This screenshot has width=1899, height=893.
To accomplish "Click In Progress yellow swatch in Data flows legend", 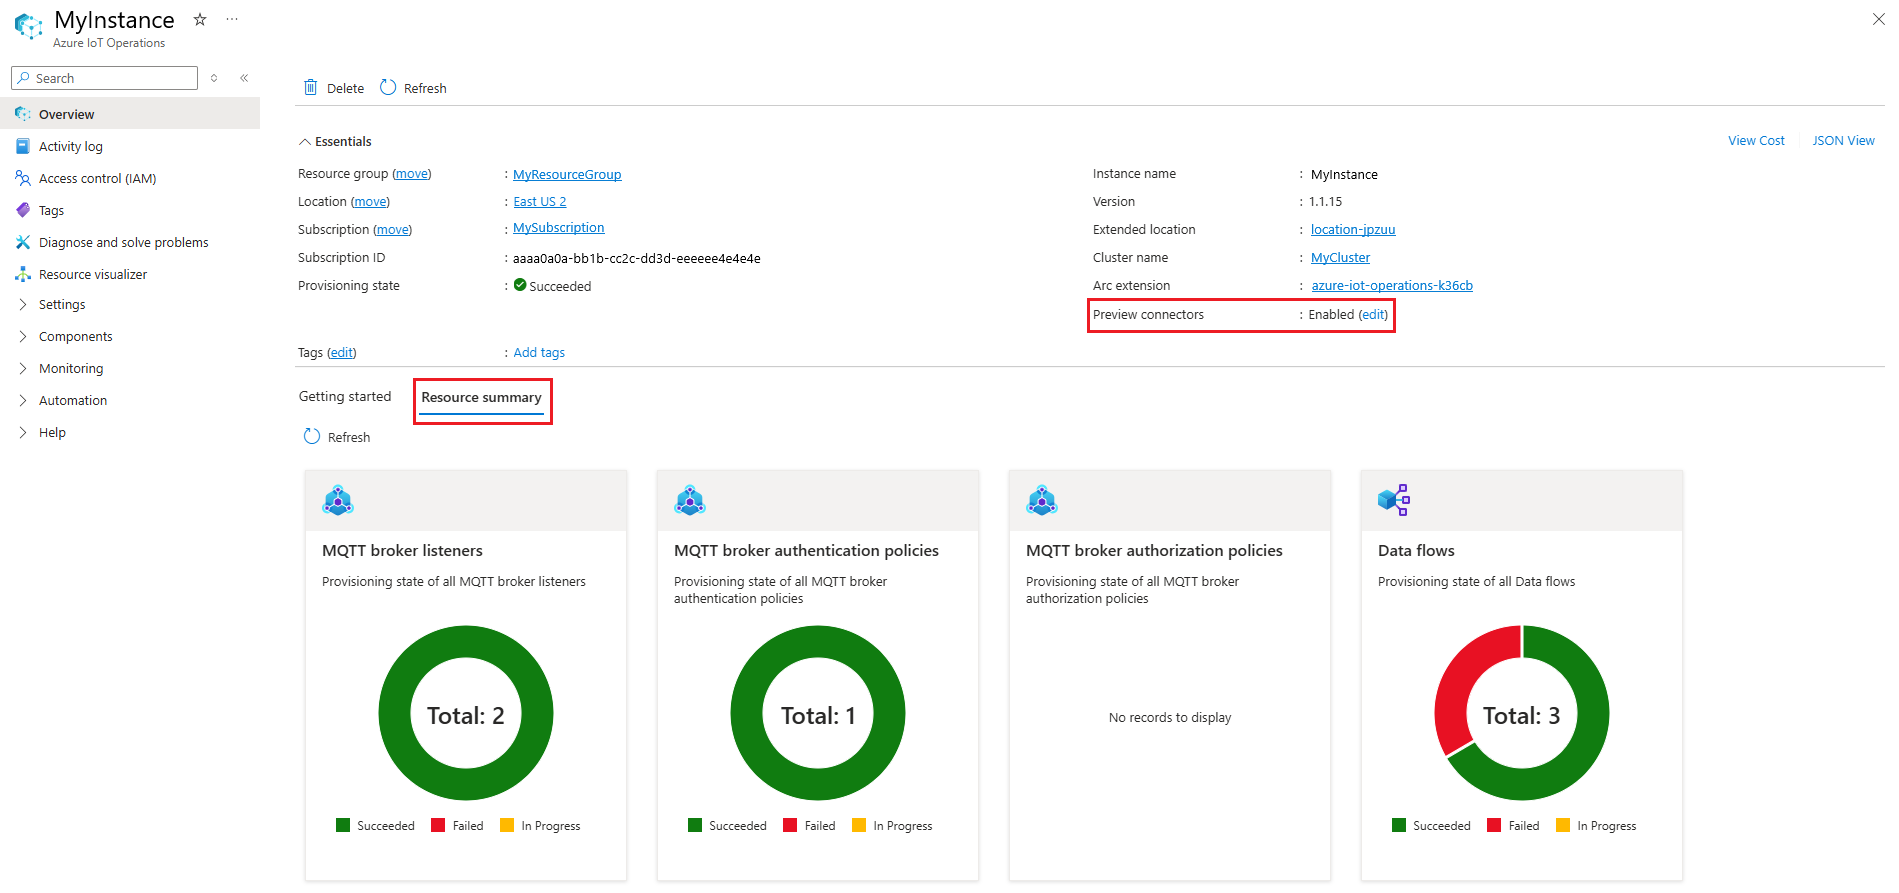I will (1563, 825).
